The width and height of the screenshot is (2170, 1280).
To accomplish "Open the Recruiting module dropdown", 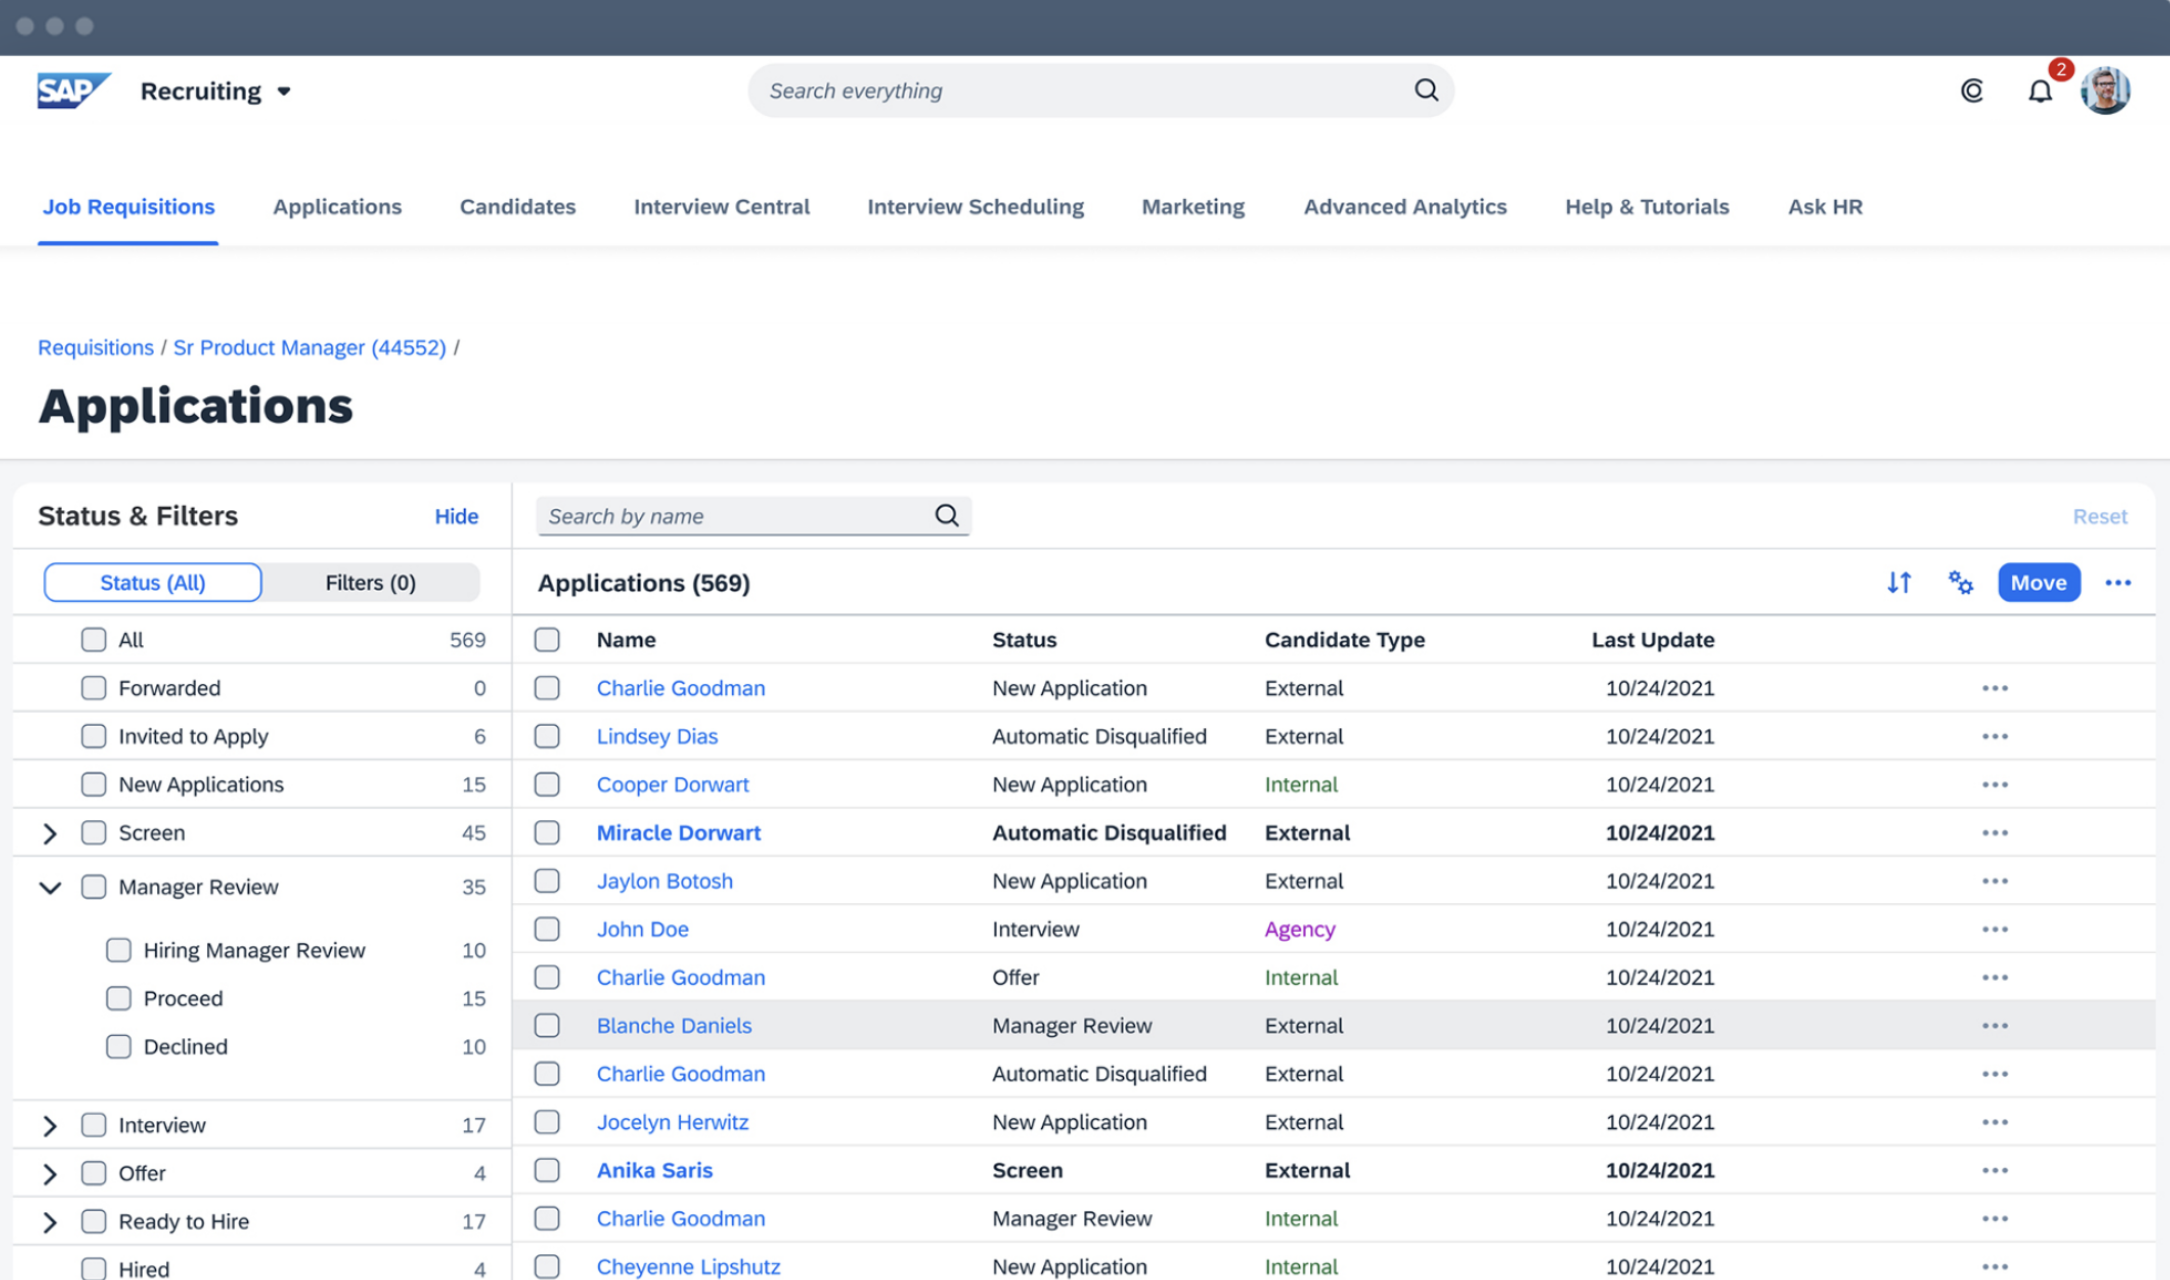I will 216,91.
